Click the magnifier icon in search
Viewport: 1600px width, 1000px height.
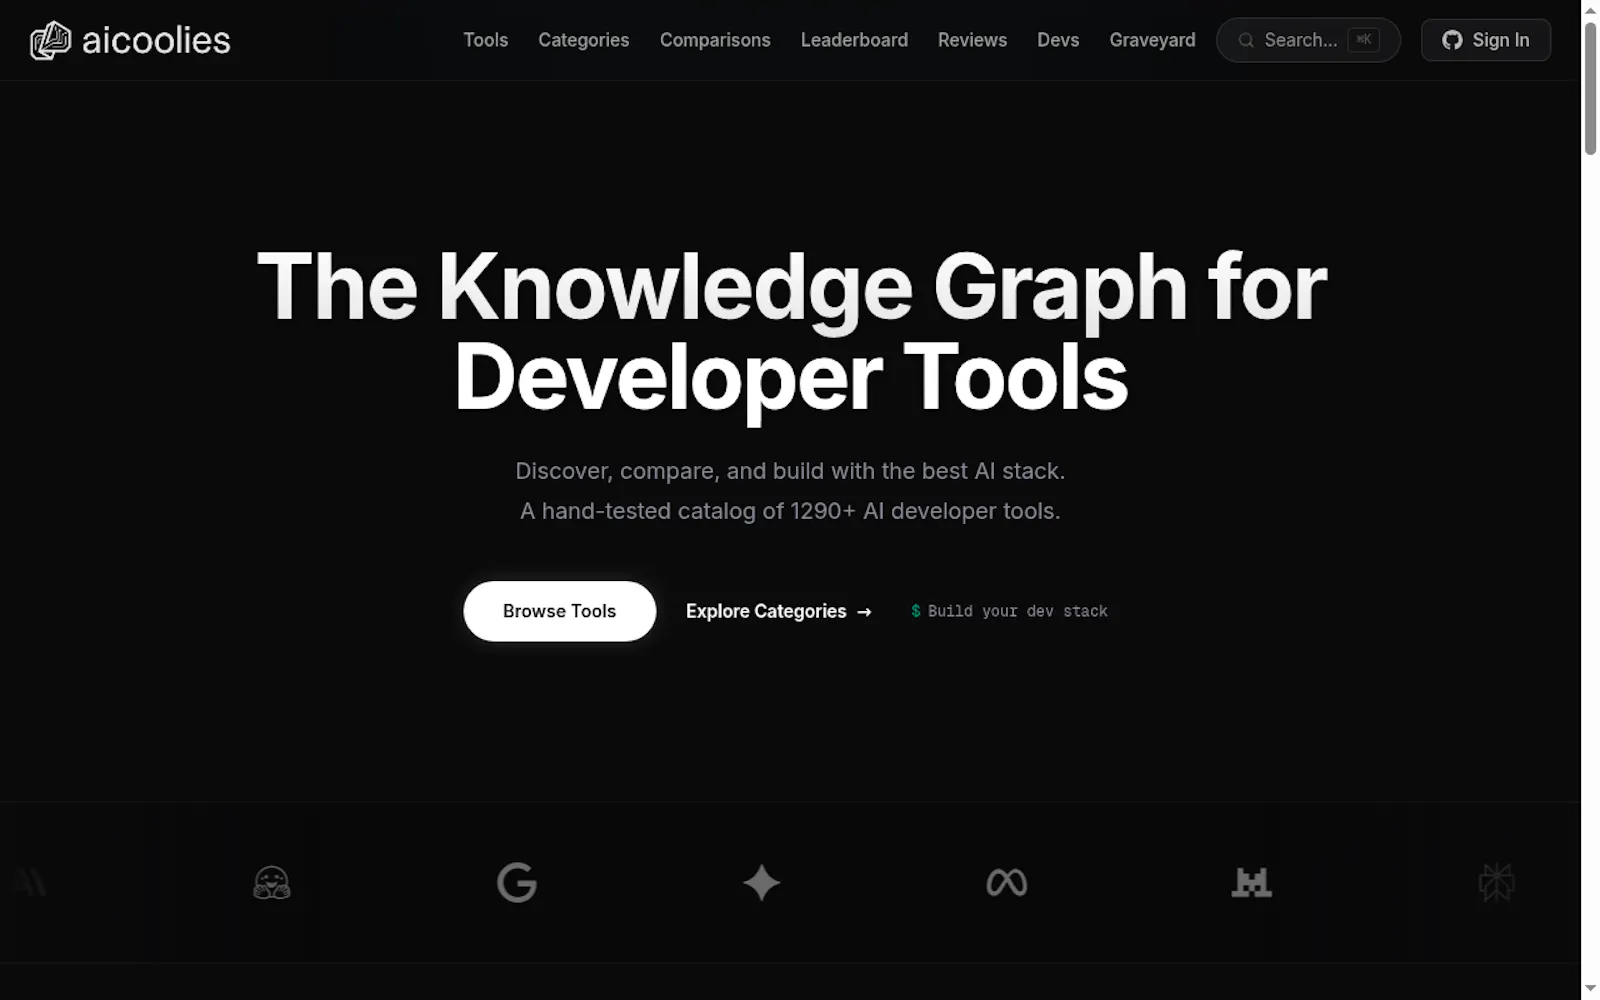point(1246,40)
